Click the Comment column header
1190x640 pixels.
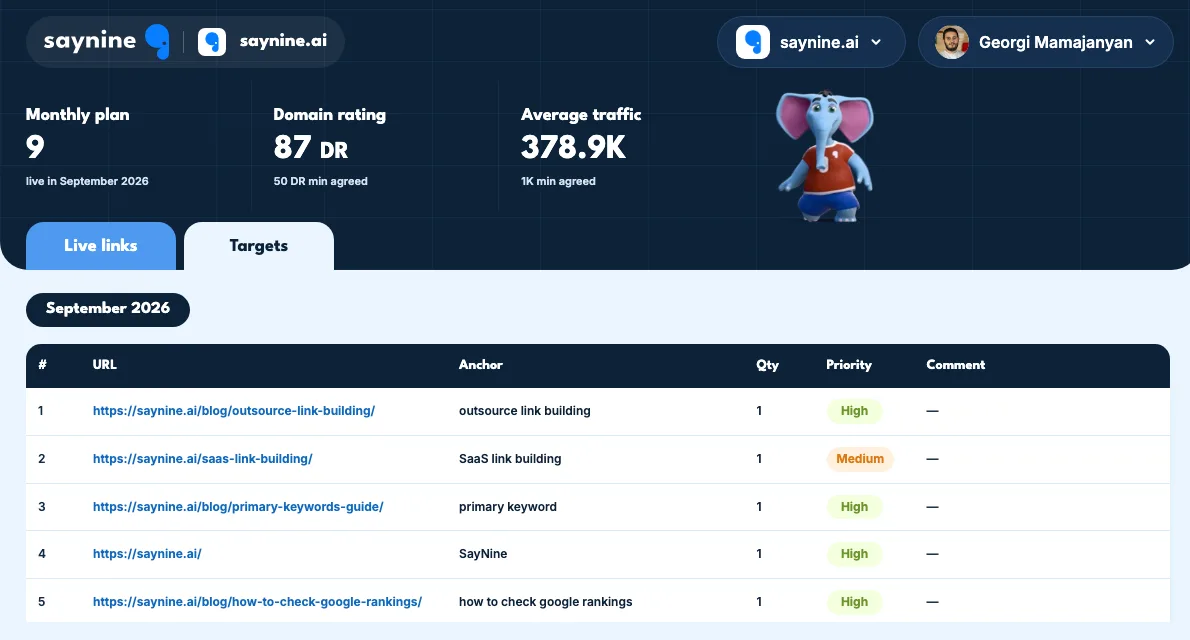955,364
